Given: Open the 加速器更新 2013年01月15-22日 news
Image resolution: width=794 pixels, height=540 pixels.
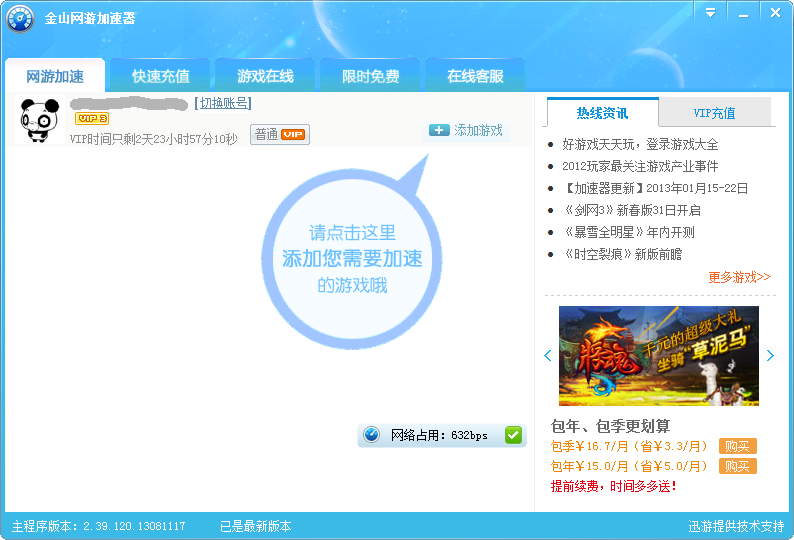Looking at the screenshot, I should coord(655,188).
